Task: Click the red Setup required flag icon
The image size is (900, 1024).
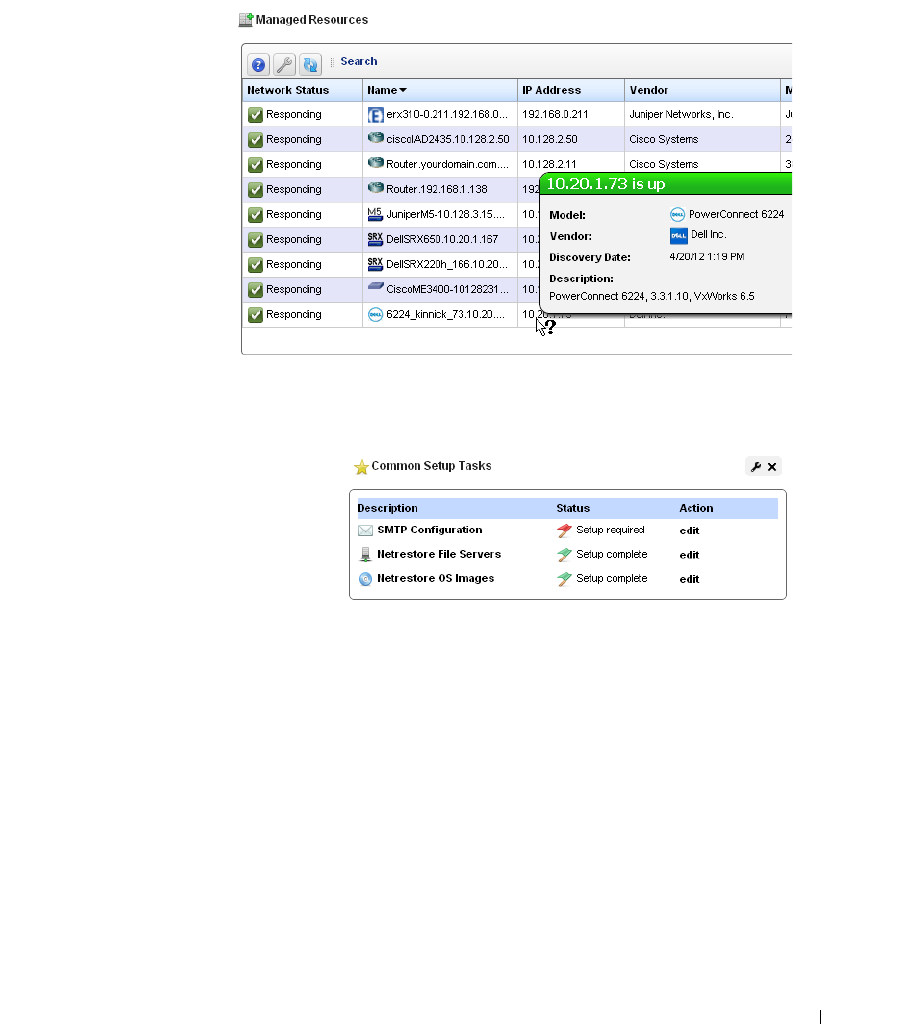Action: pyautogui.click(x=564, y=531)
